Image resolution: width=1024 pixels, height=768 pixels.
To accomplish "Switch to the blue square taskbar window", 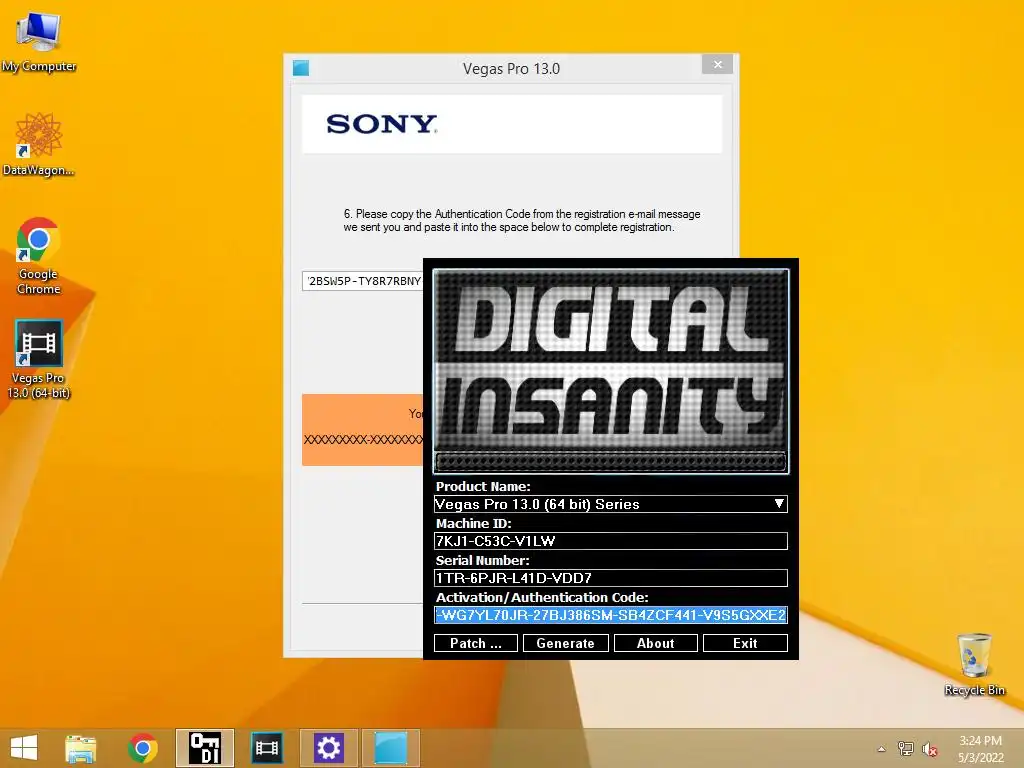I will coord(391,748).
